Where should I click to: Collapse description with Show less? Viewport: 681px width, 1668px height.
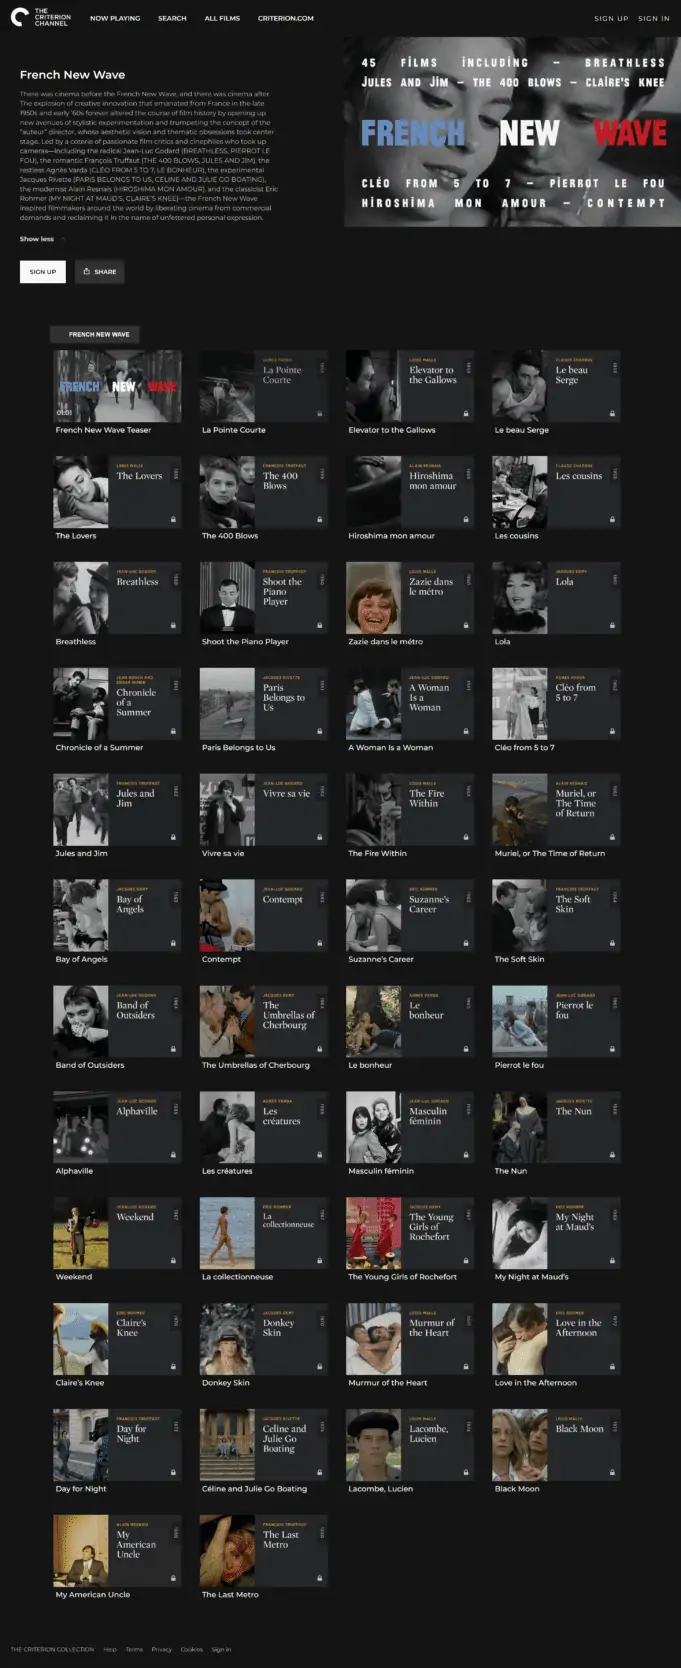click(37, 239)
